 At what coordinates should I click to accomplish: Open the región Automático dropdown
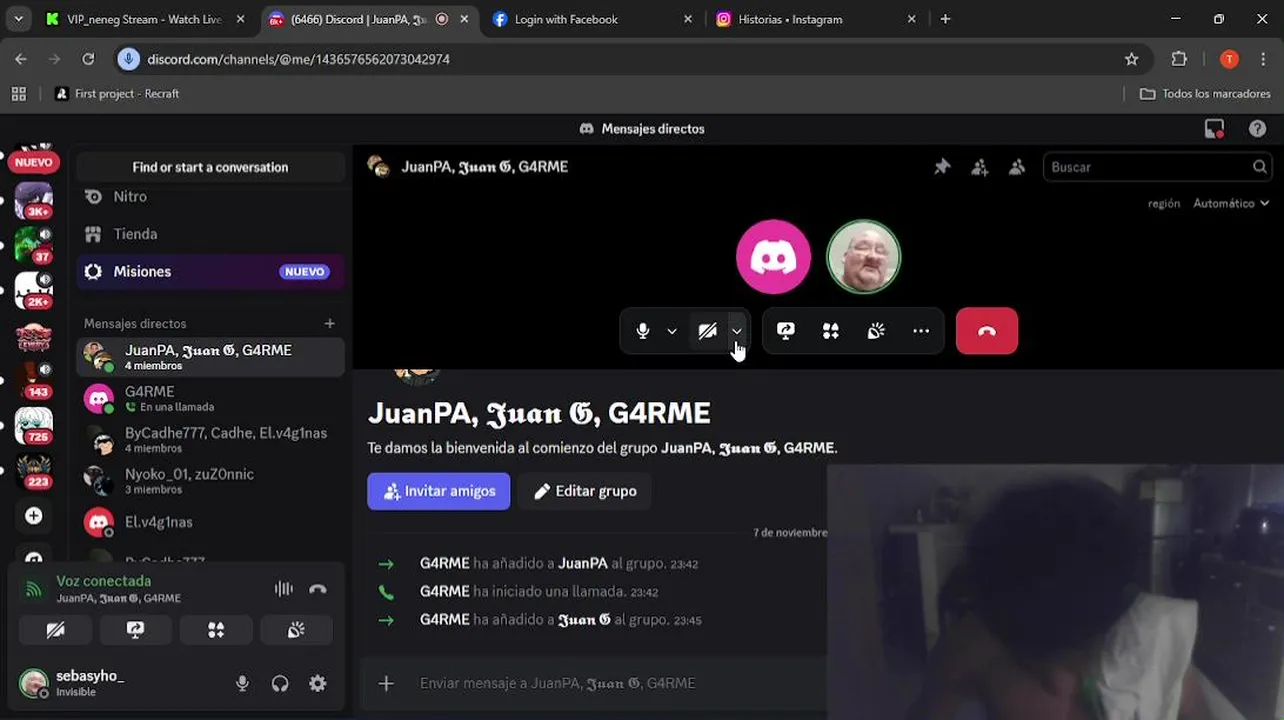pyautogui.click(x=1231, y=203)
